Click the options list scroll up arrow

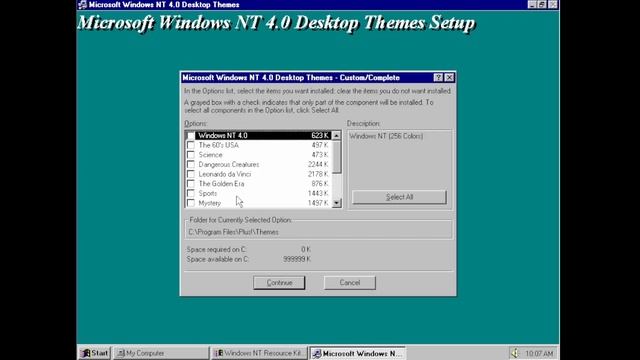coord(336,136)
